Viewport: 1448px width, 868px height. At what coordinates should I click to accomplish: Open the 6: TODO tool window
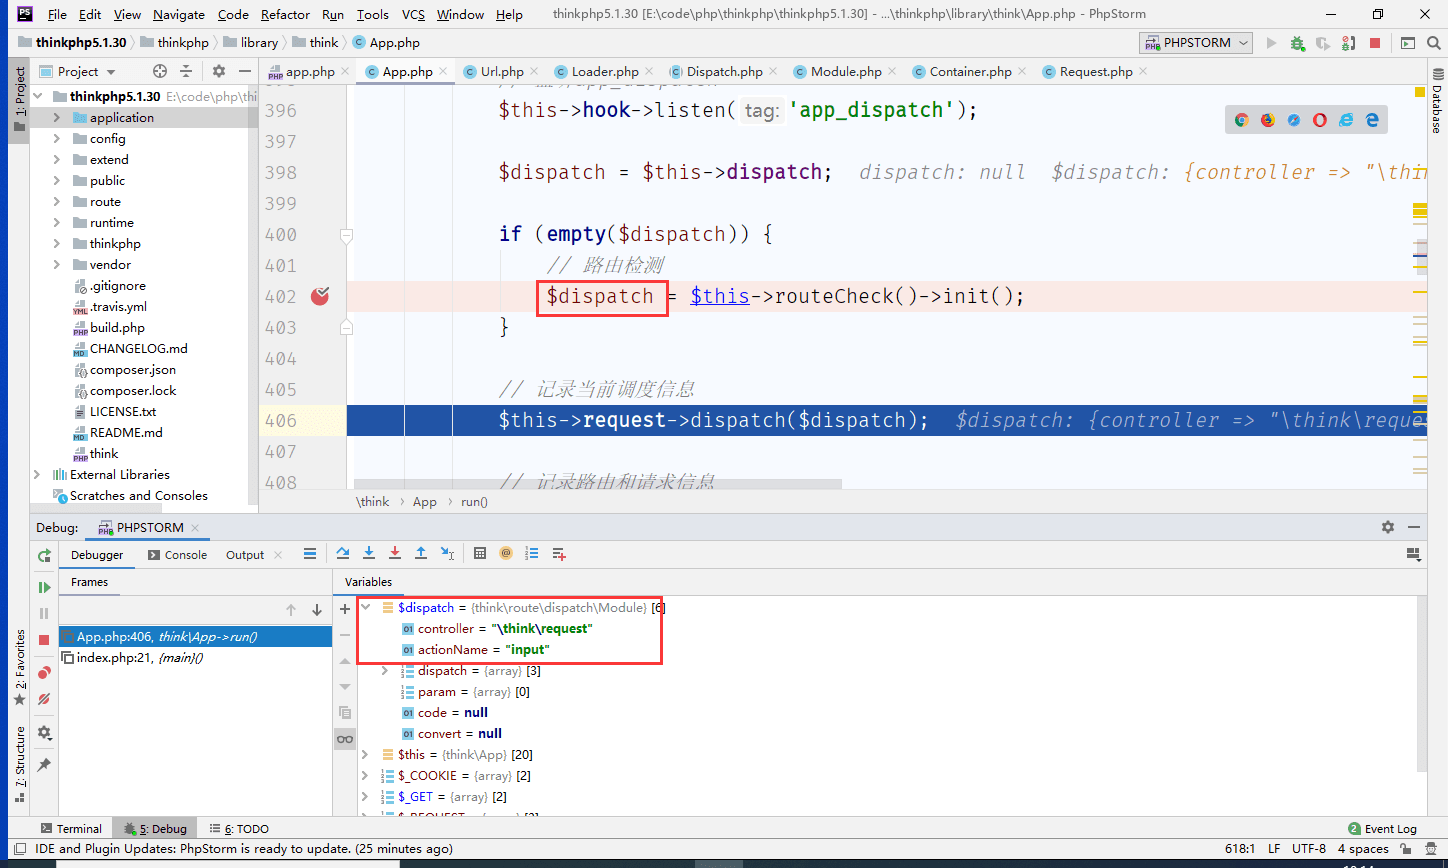239,828
